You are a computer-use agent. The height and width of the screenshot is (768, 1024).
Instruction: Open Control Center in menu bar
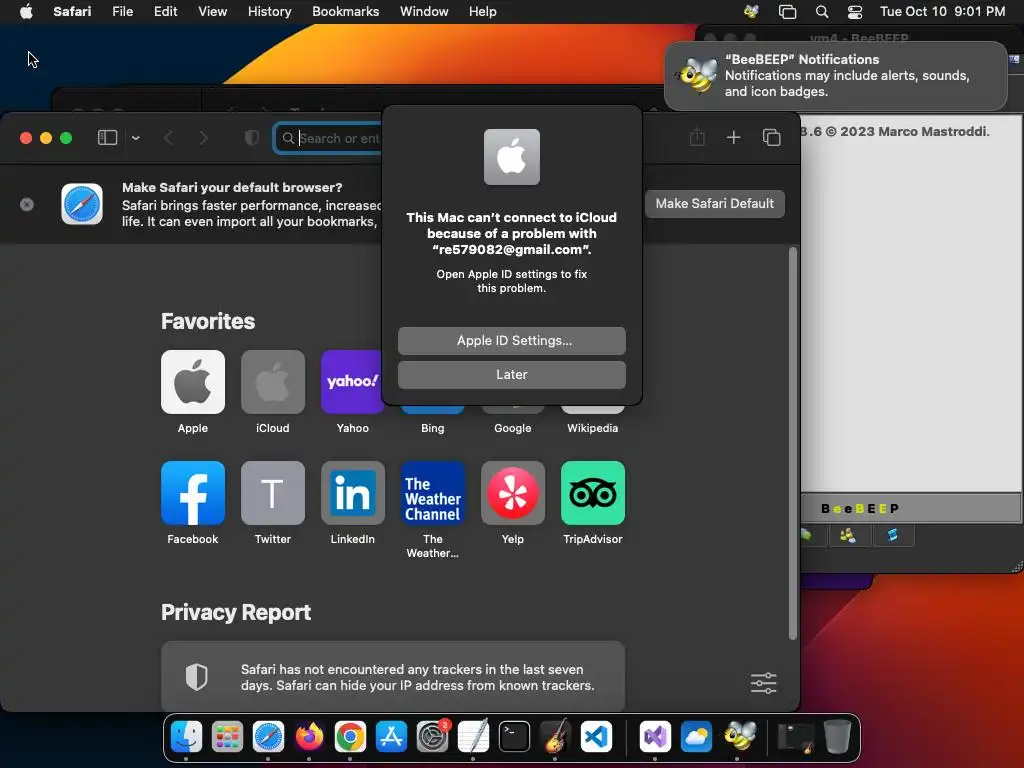click(x=855, y=11)
